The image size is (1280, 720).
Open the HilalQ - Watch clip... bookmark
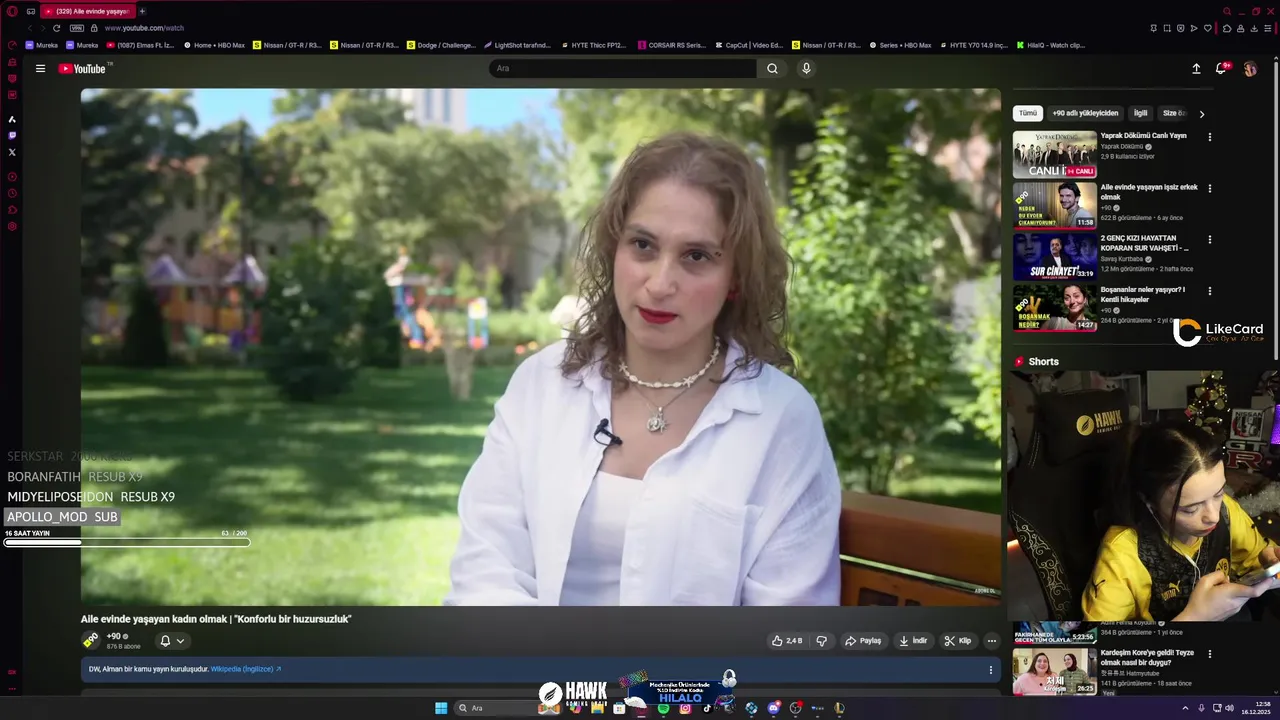click(x=1050, y=45)
